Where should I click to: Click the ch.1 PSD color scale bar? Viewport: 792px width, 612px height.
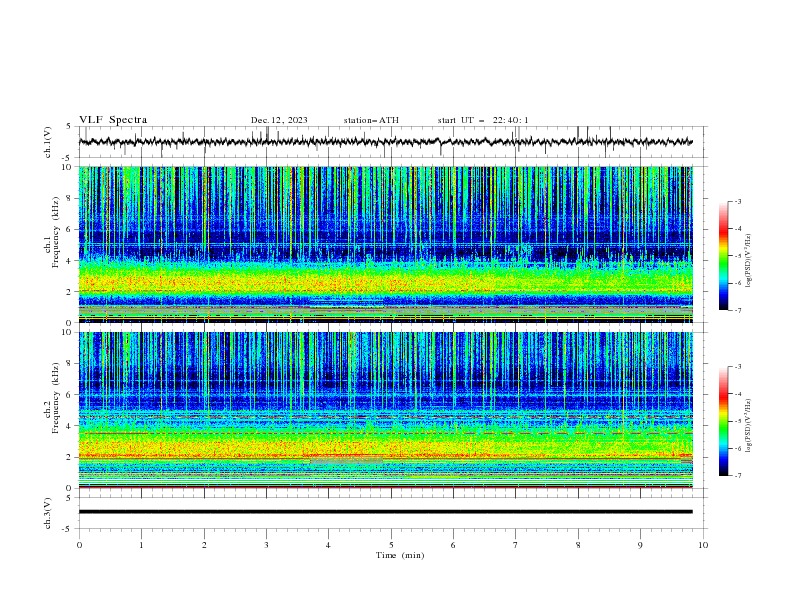723,256
